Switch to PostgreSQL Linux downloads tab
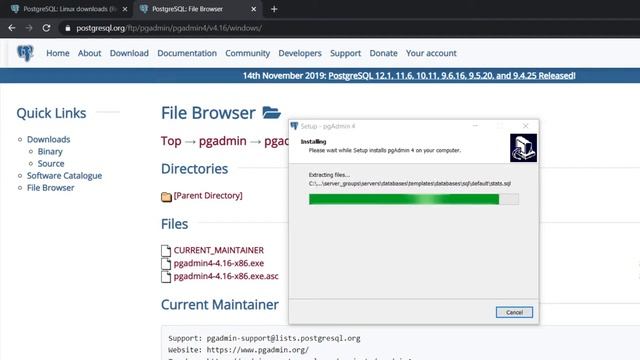This screenshot has height=360, width=640. coord(69,9)
